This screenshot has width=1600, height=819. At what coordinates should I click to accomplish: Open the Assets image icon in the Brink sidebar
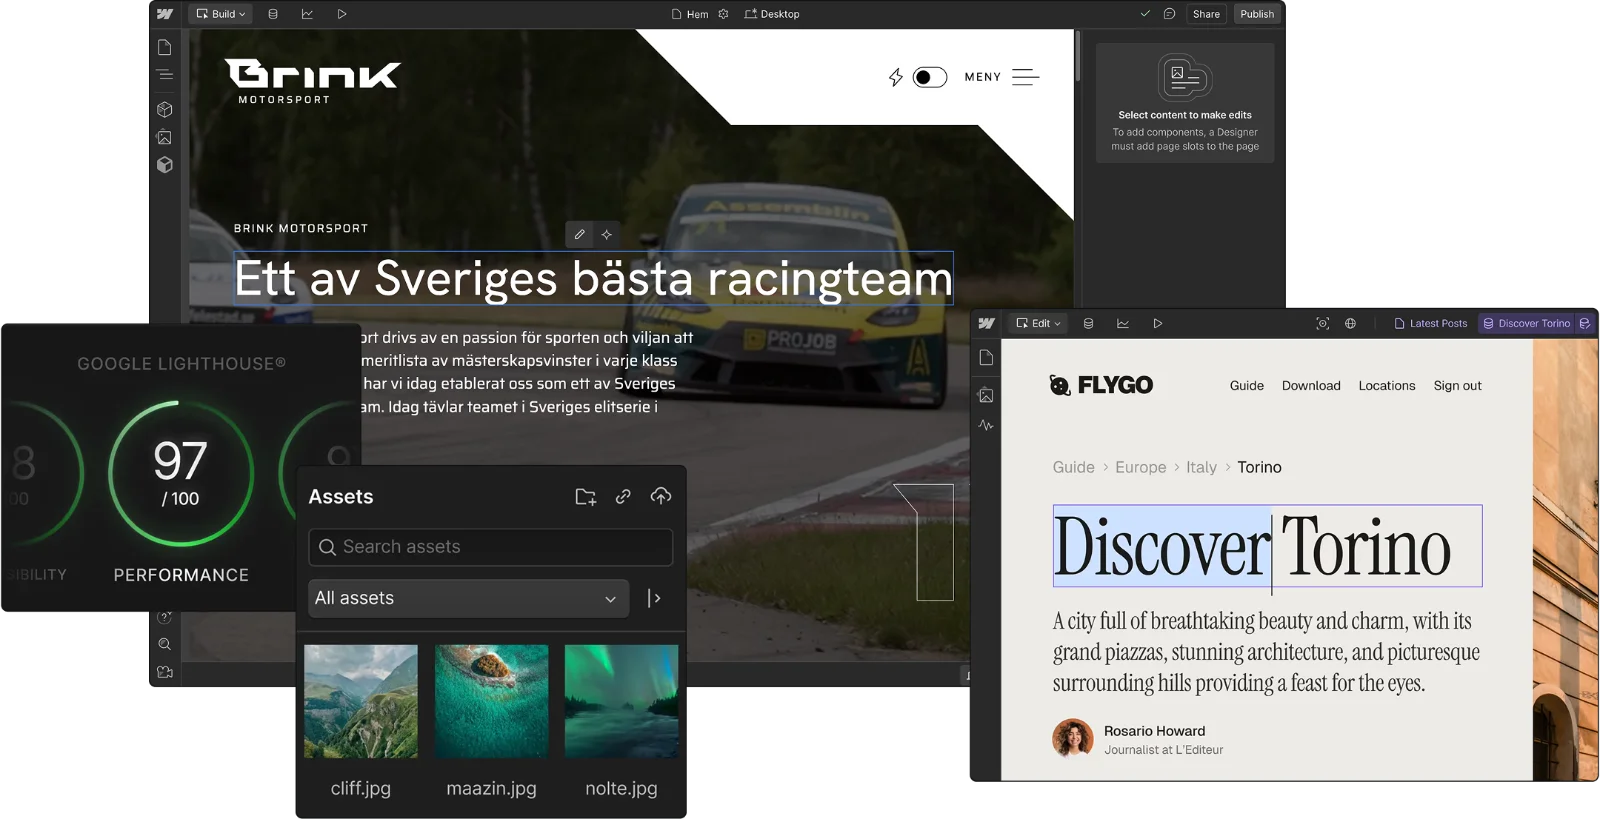[x=165, y=137]
